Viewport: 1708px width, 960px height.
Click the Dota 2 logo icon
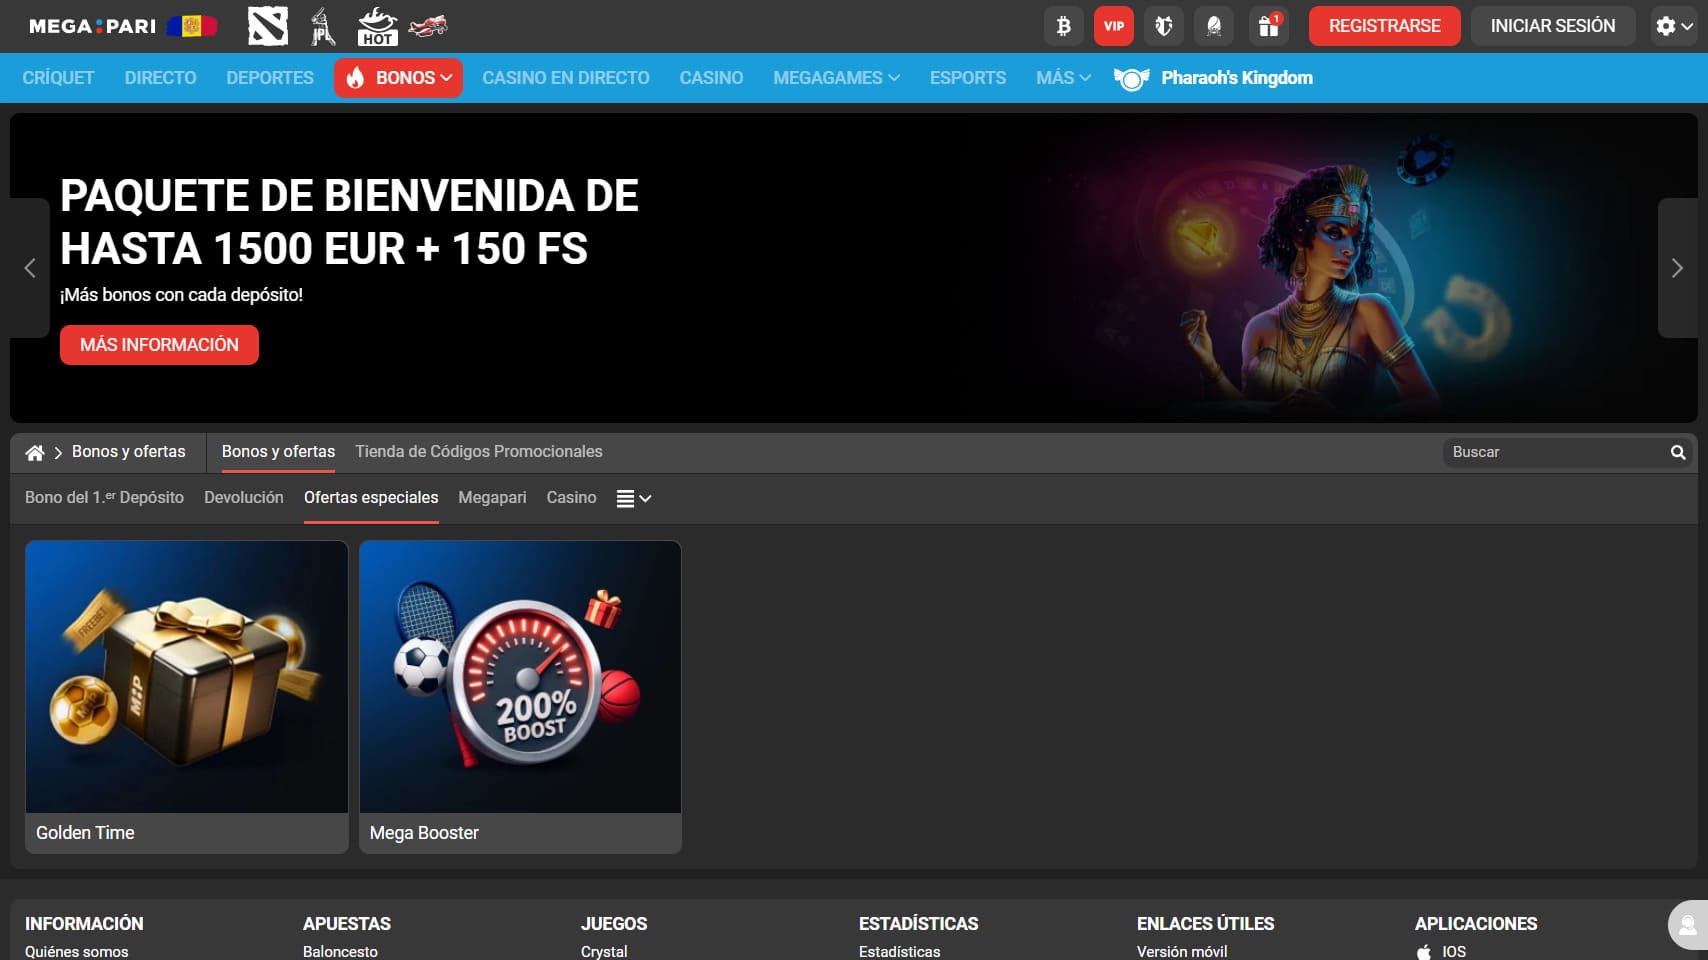point(267,27)
